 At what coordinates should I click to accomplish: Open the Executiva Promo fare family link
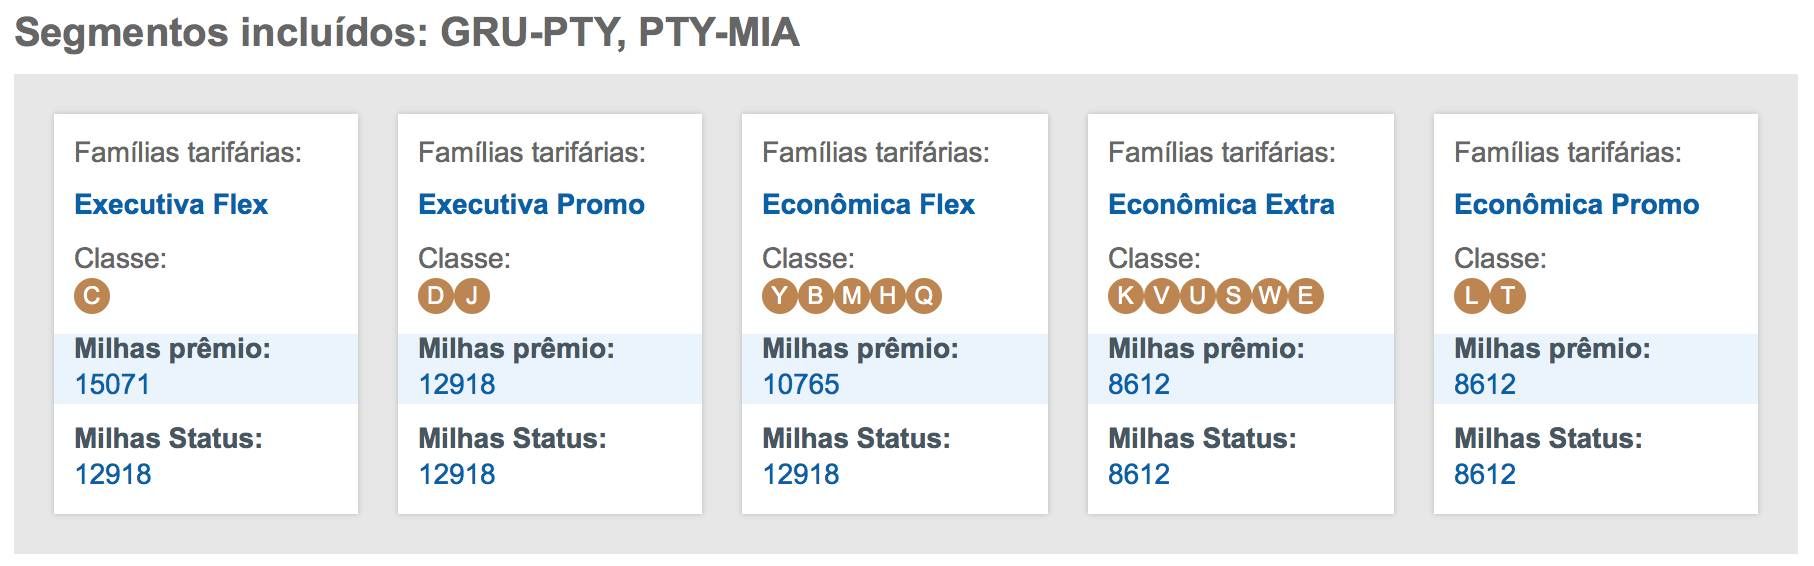click(531, 205)
